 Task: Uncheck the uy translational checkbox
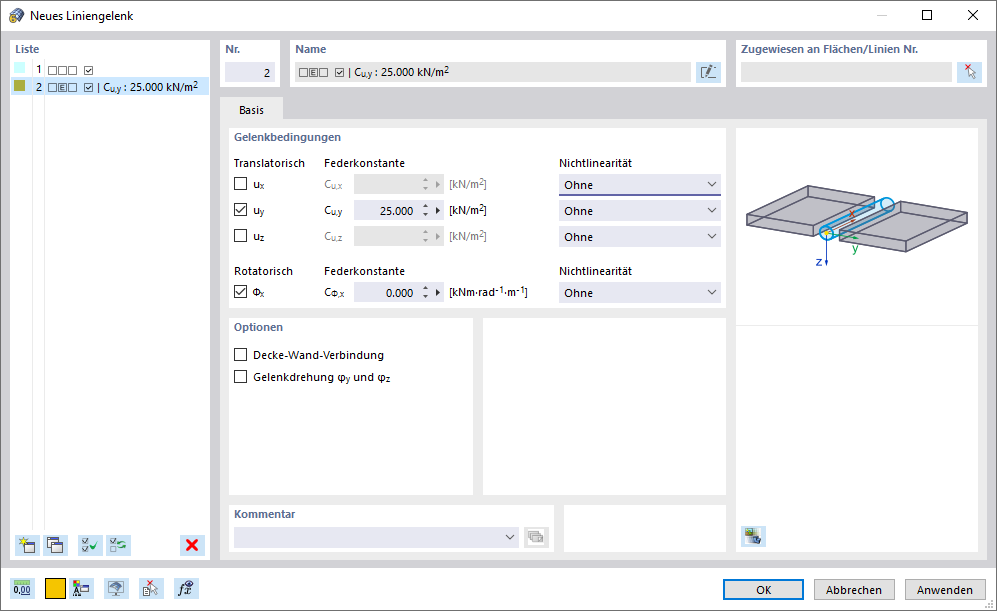(240, 210)
